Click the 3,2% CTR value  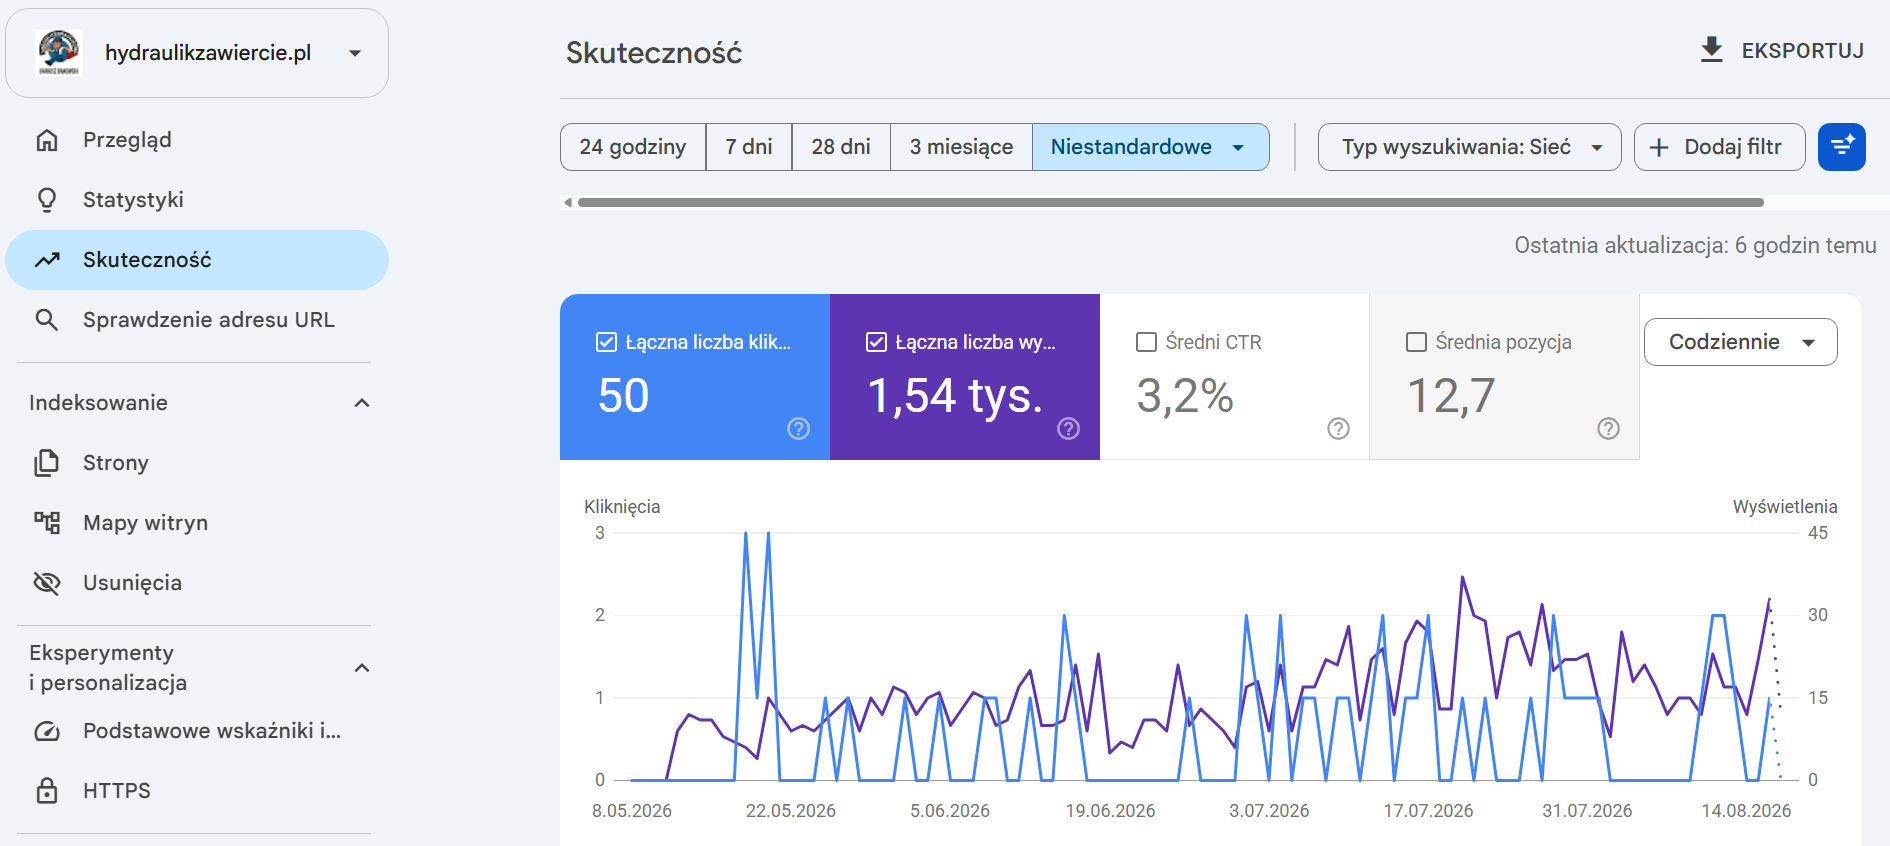coord(1185,396)
